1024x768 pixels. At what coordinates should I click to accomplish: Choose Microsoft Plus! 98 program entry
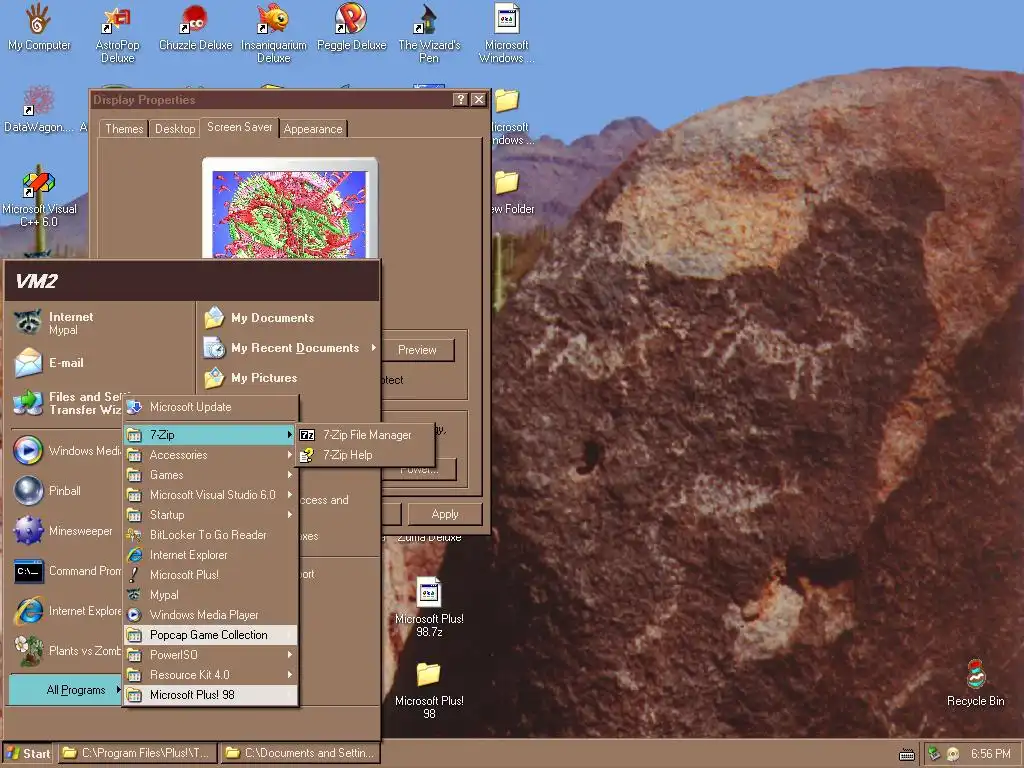[210, 695]
